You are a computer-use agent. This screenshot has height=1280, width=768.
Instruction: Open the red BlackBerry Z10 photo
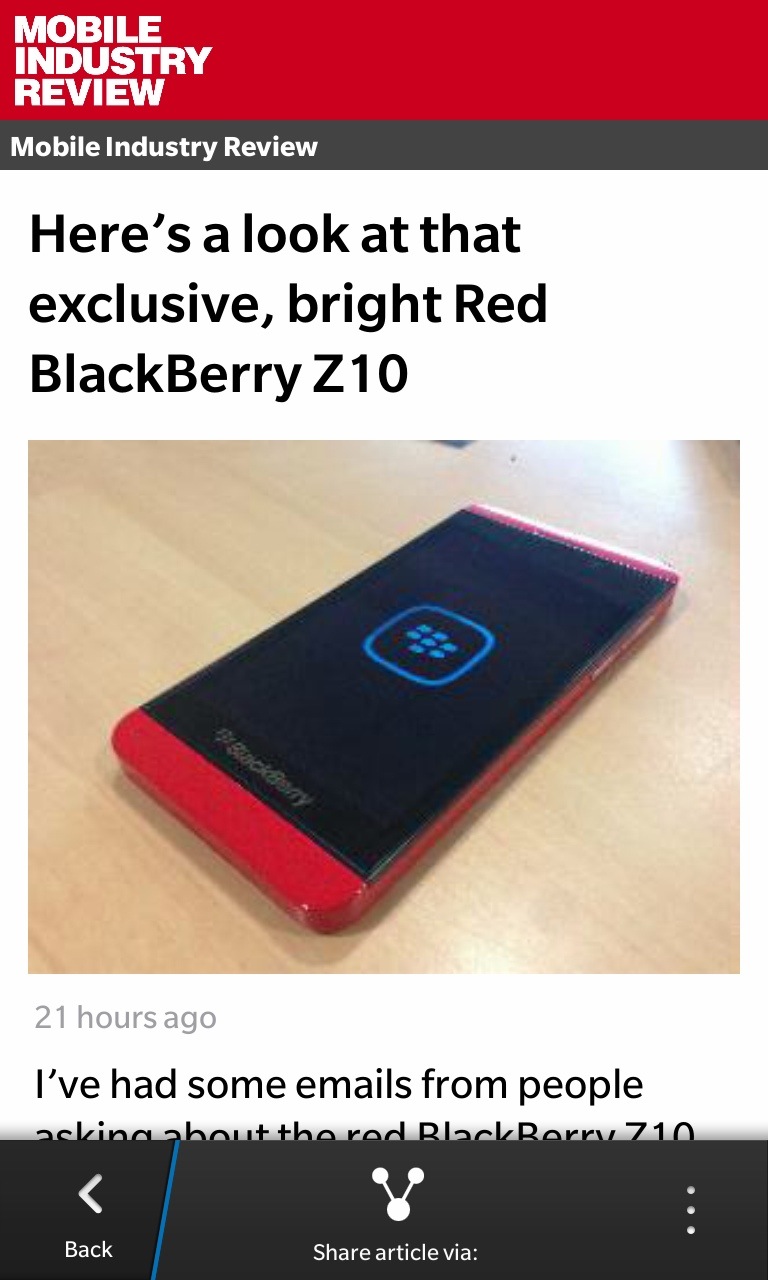coord(384,706)
